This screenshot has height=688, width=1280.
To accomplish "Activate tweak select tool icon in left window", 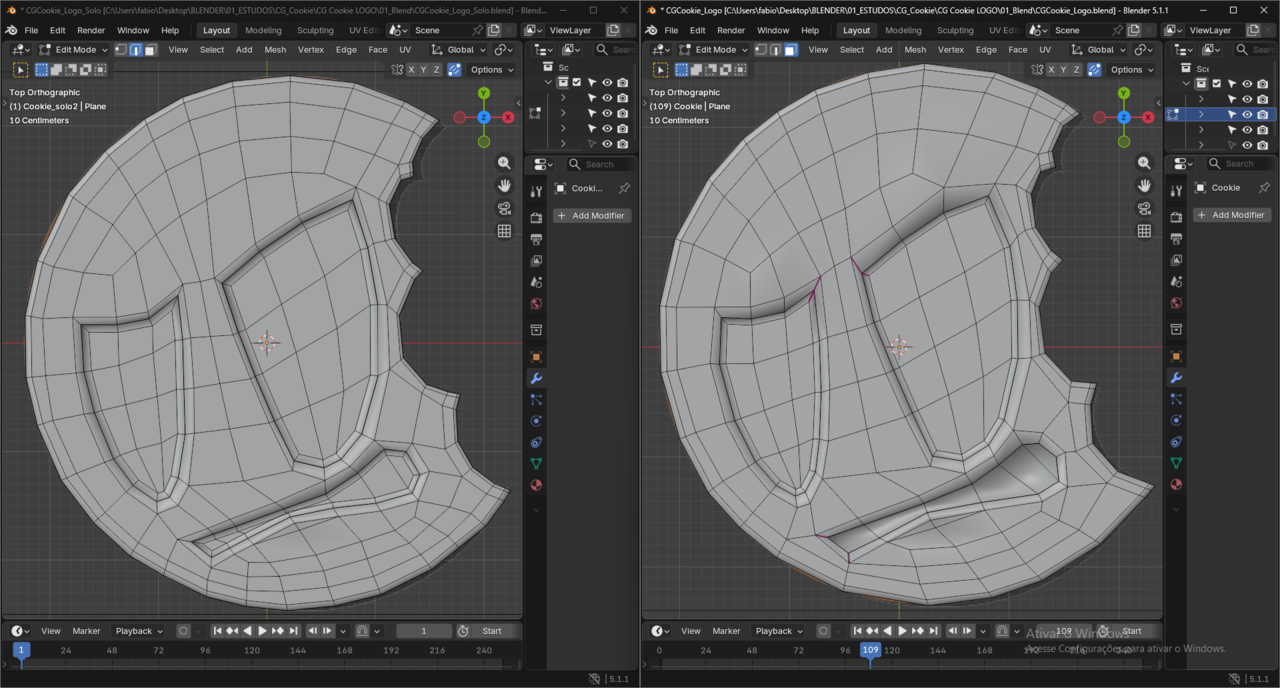I will coord(20,69).
